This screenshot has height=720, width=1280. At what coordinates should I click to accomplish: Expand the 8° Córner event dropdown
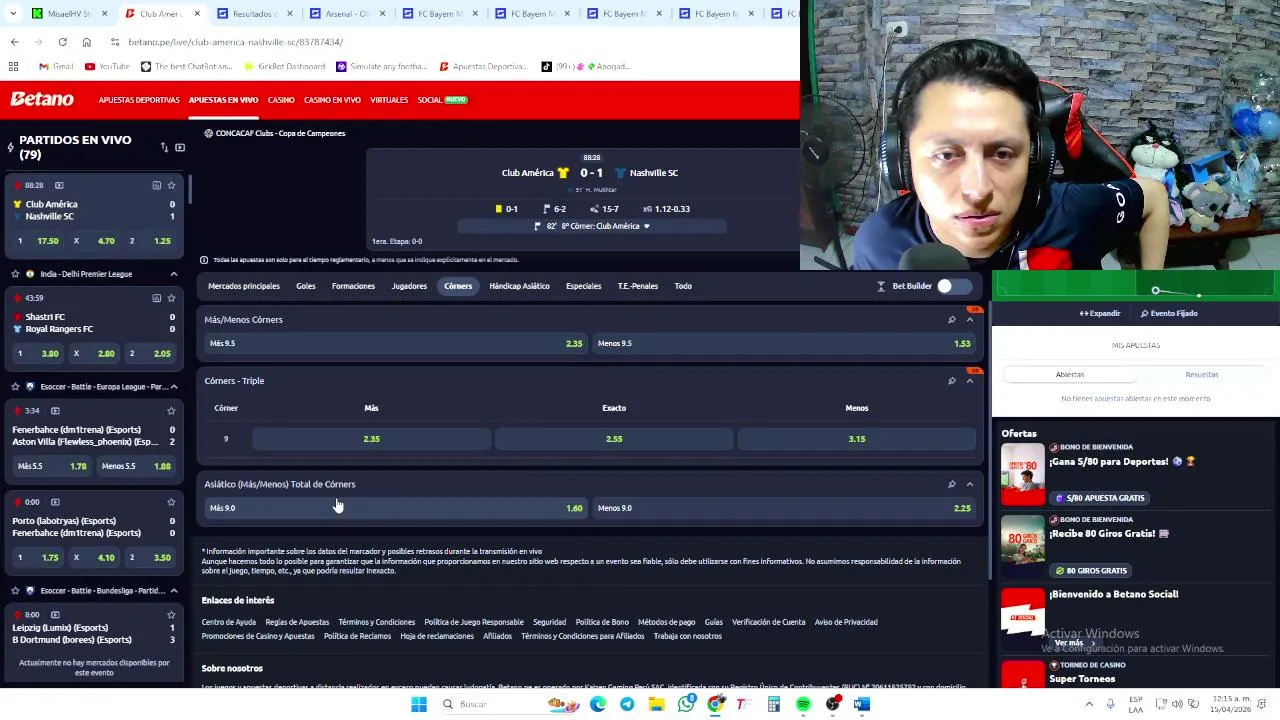[x=646, y=226]
